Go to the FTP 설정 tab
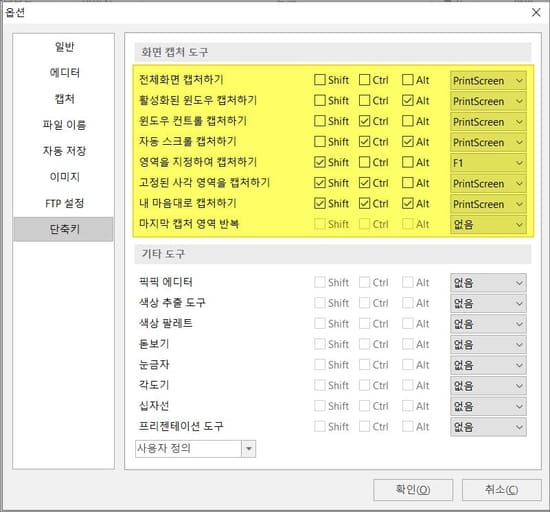This screenshot has width=550, height=512. pos(64,203)
